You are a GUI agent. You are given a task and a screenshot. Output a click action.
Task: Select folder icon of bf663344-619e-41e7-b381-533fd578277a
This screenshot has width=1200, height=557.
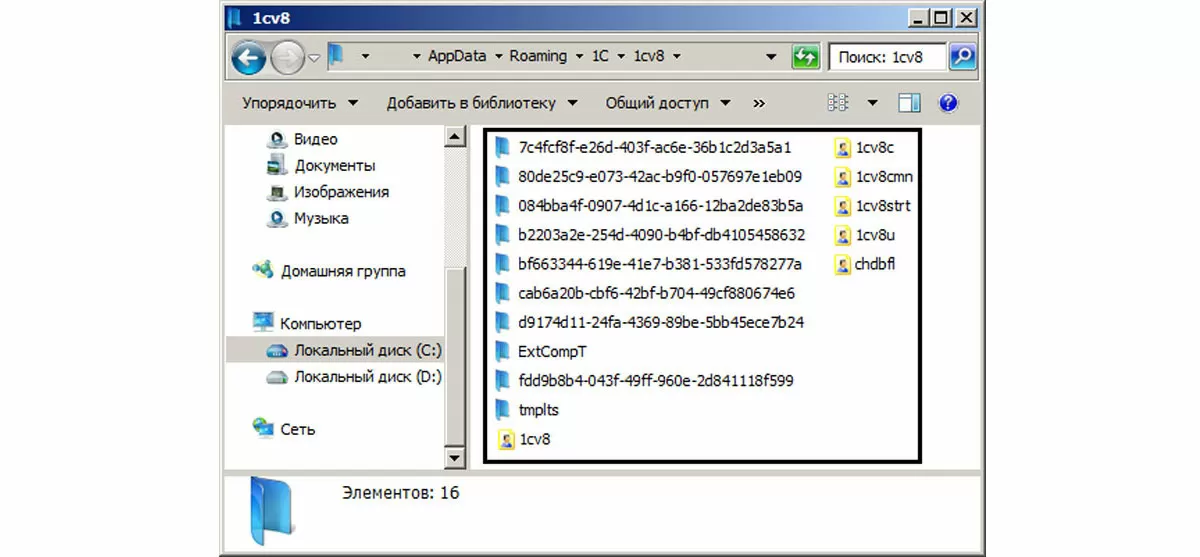point(503,264)
